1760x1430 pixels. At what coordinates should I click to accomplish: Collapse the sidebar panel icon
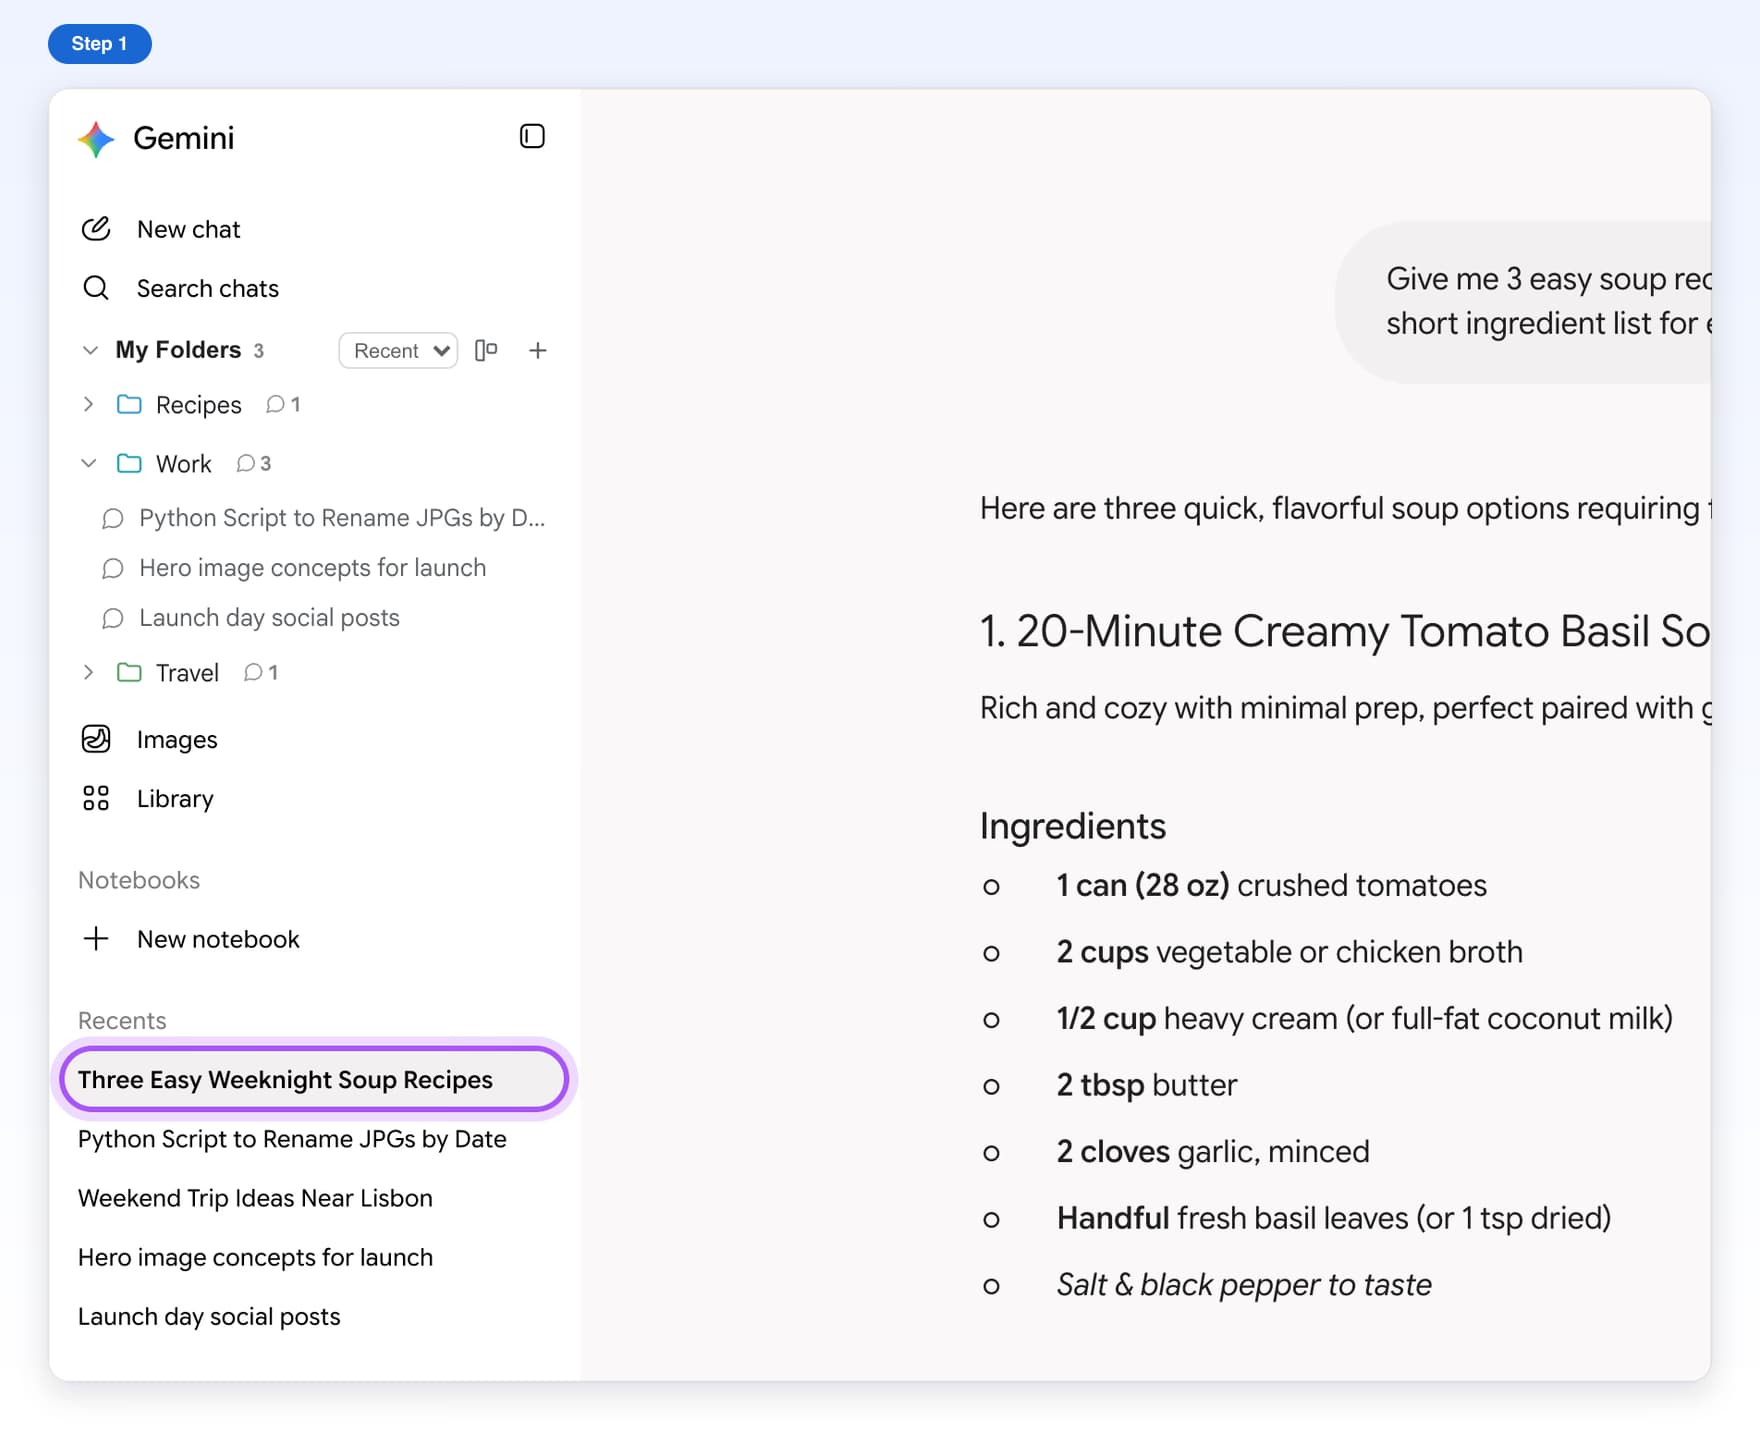click(532, 136)
